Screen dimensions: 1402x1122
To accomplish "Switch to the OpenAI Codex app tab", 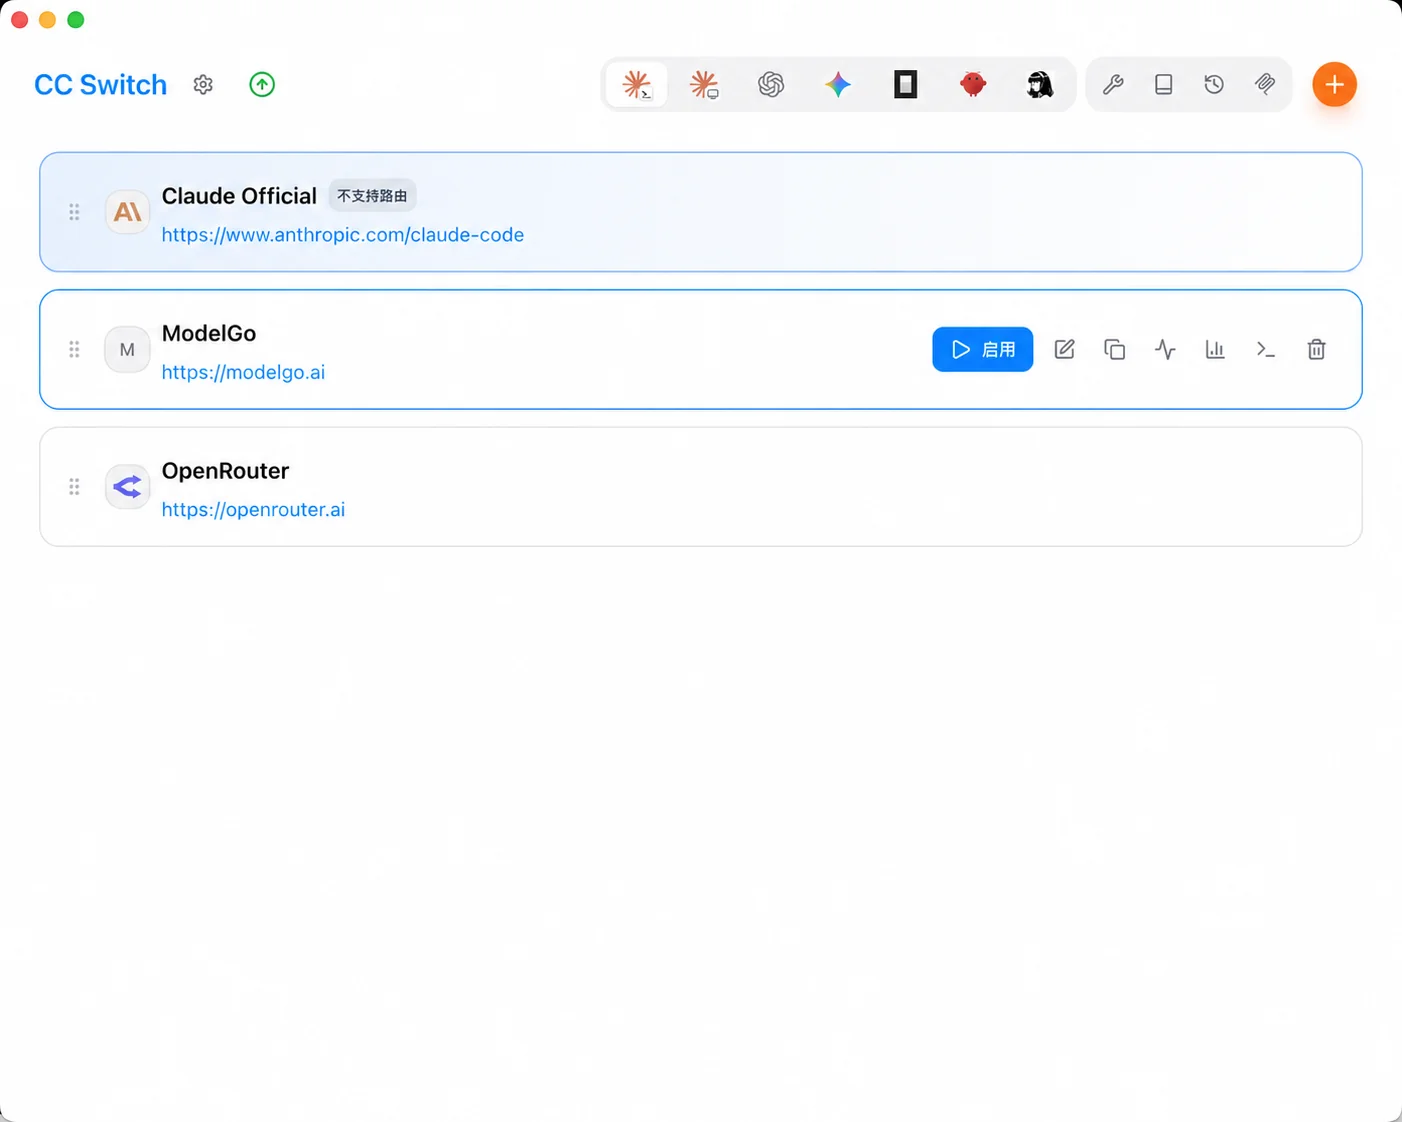I will pyautogui.click(x=771, y=85).
